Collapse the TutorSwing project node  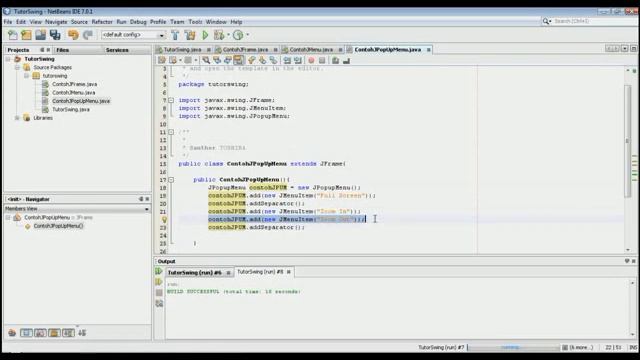tap(8, 59)
